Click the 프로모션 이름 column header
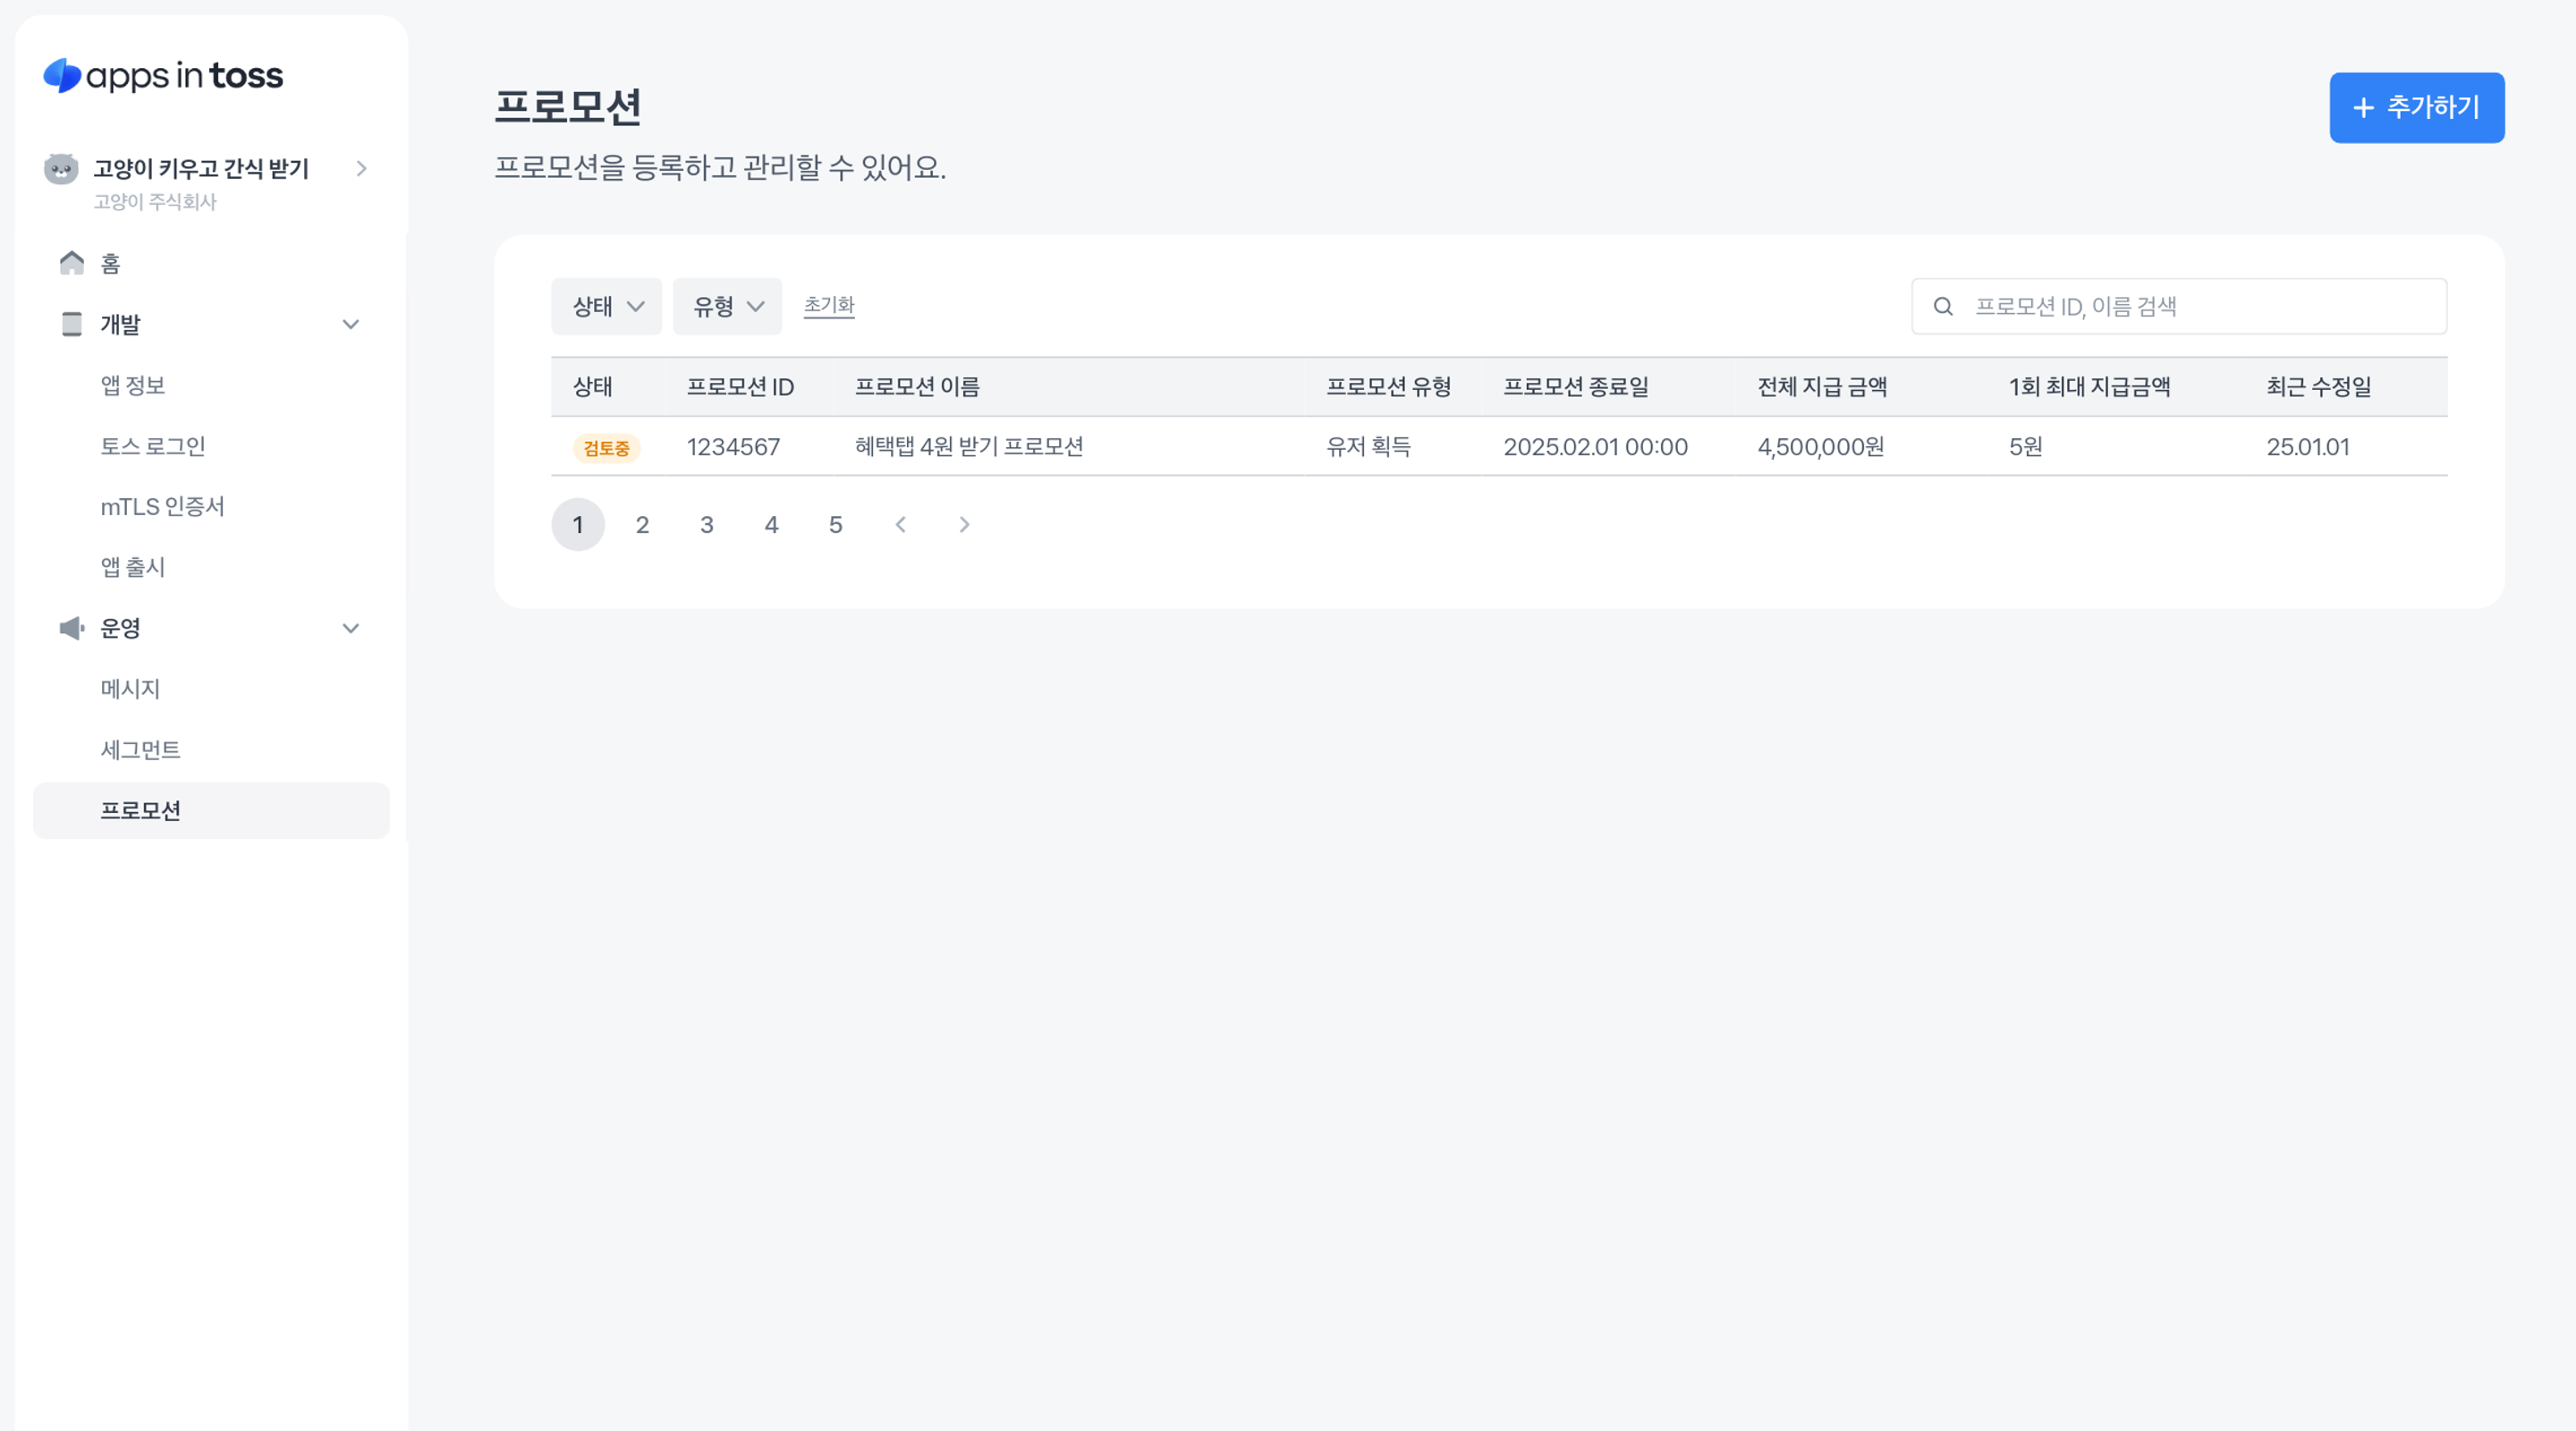The image size is (2576, 1431). (917, 387)
